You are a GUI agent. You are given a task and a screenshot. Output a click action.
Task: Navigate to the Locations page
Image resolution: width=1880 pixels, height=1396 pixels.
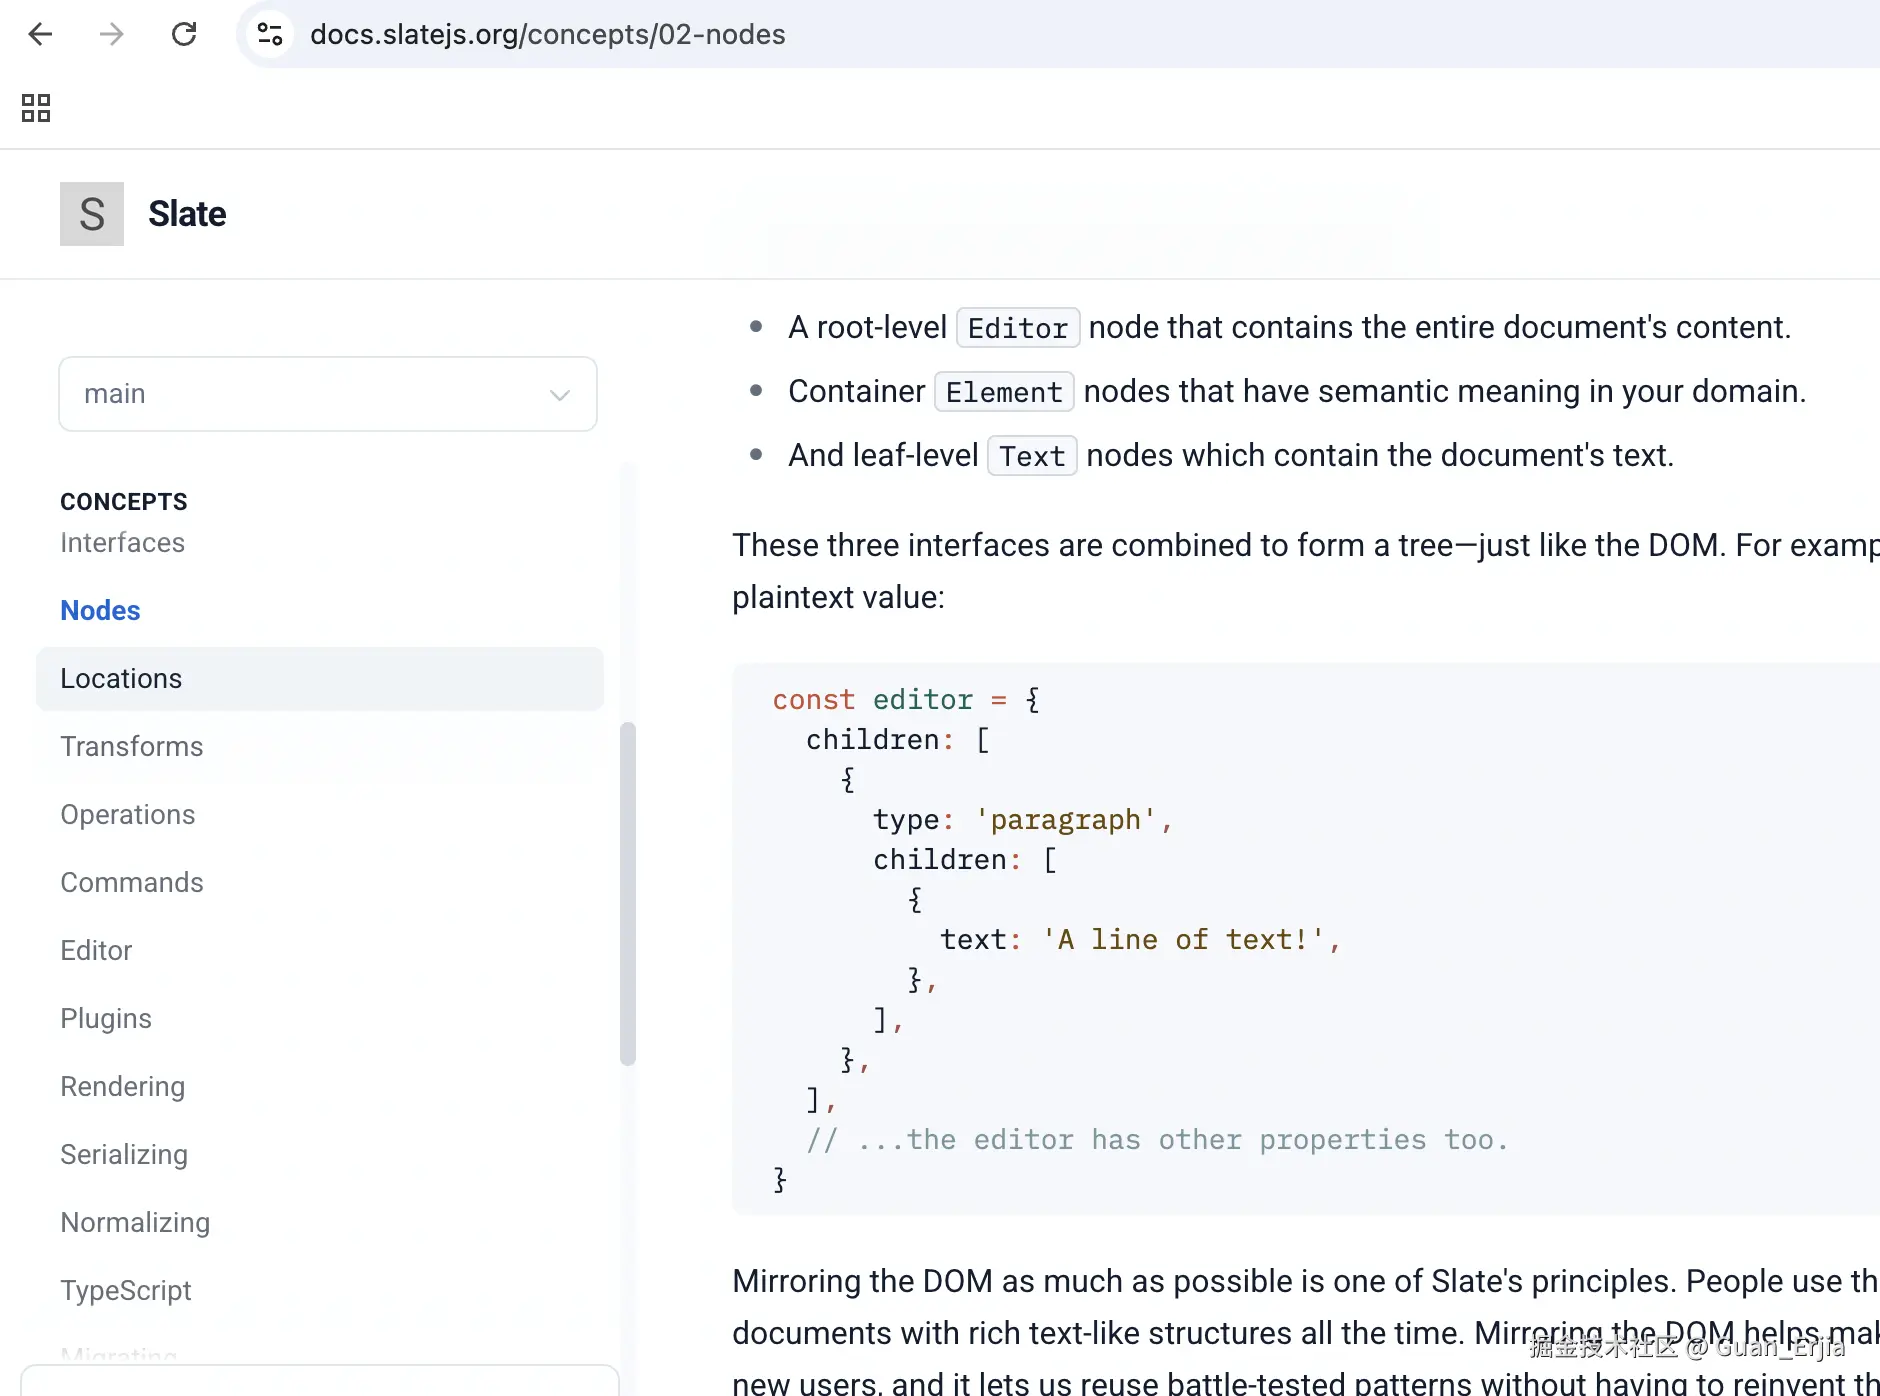click(x=320, y=678)
